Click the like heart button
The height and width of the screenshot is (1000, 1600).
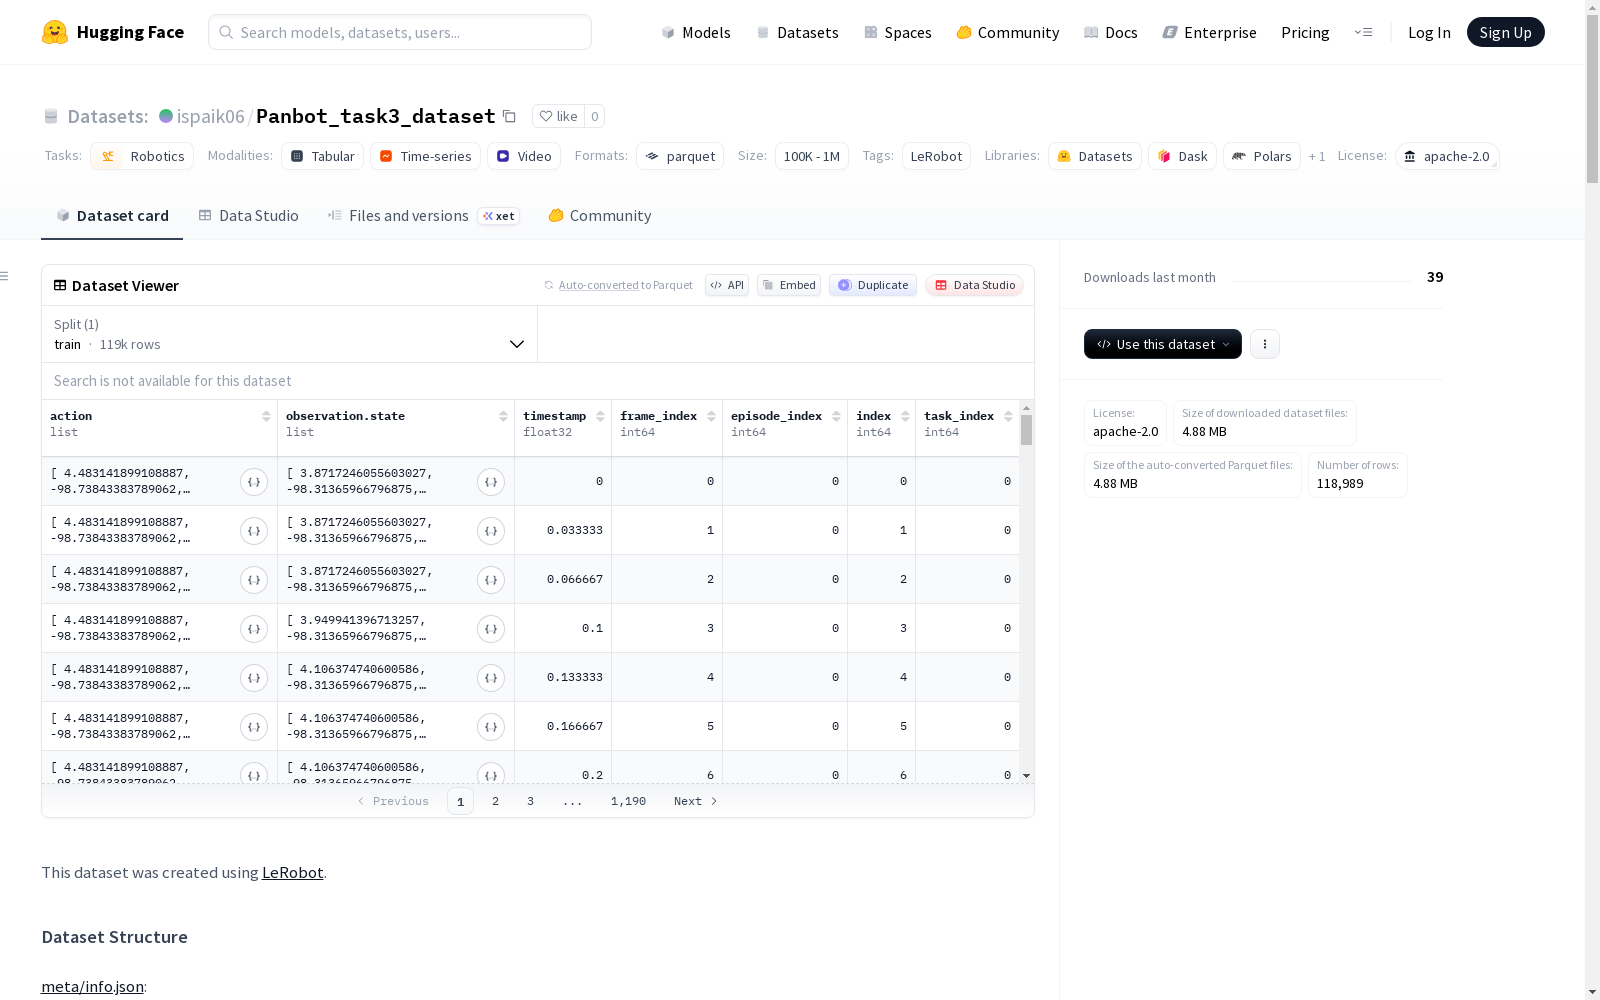558,116
